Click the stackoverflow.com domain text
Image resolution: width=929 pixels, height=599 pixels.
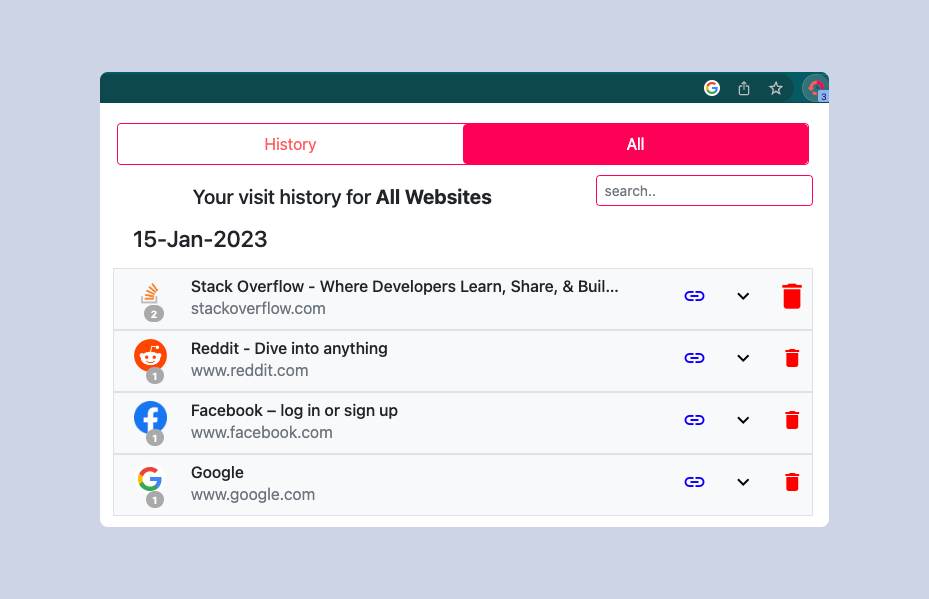258,309
